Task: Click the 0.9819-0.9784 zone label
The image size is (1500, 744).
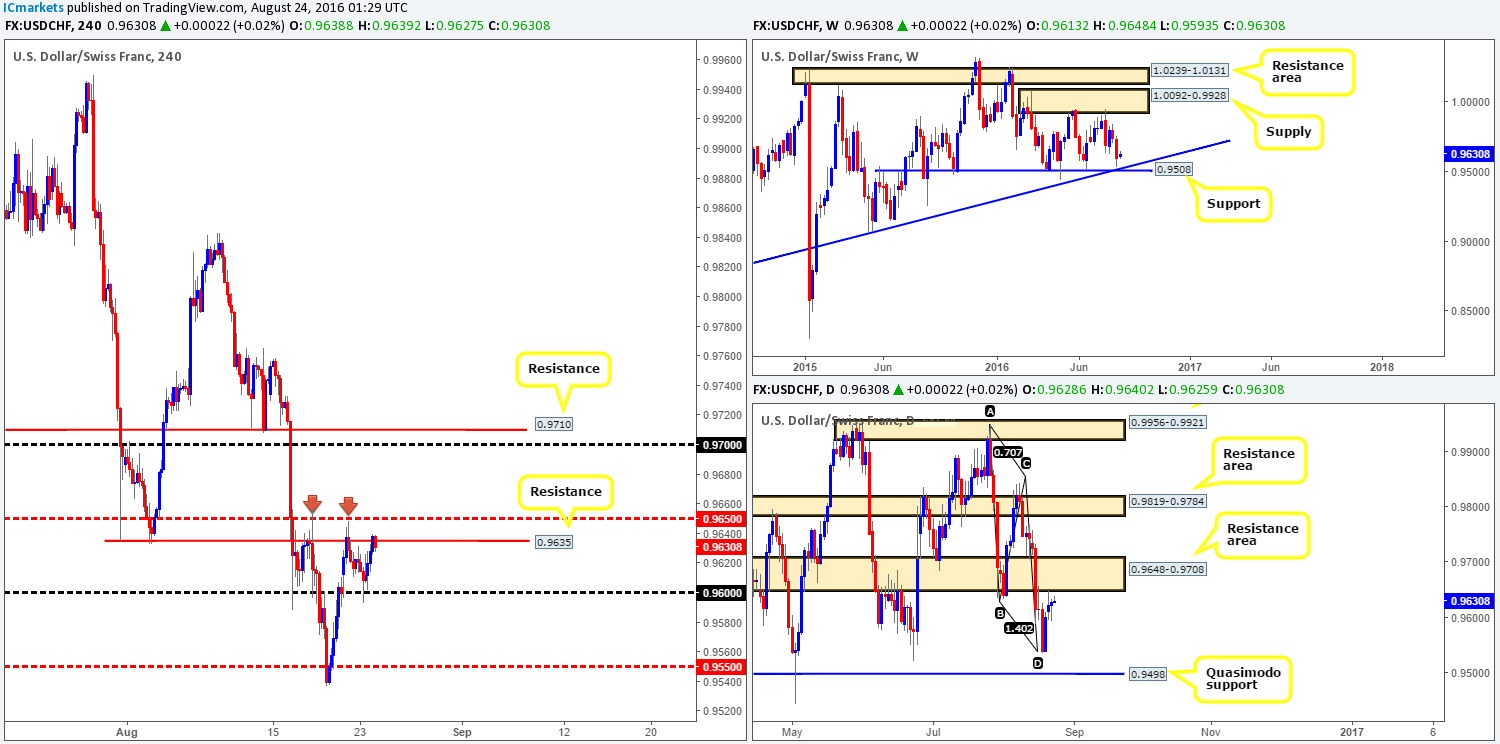Action: click(x=1167, y=502)
